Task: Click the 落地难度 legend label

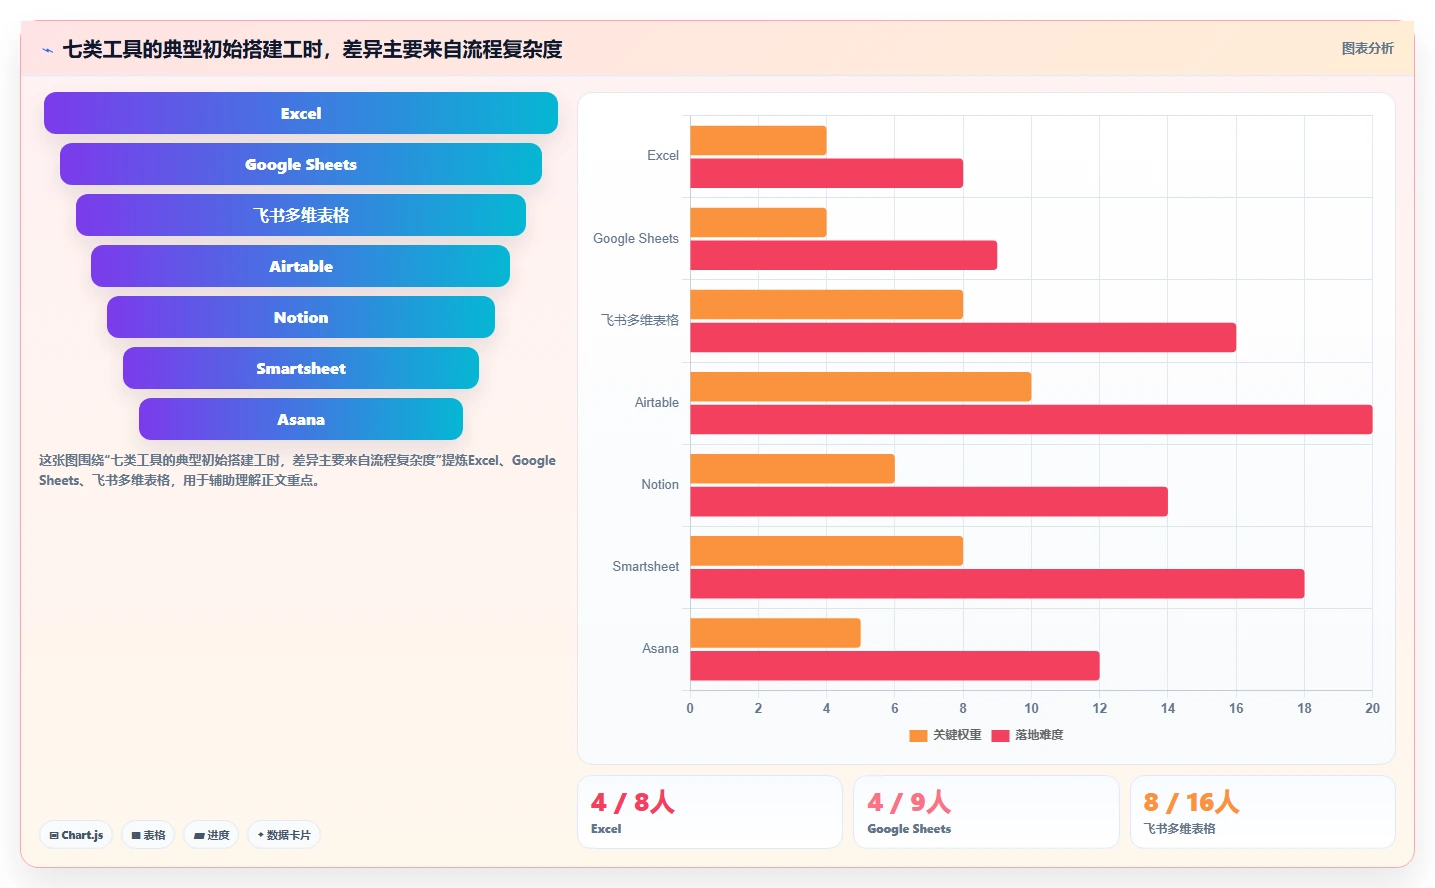Action: tap(1039, 735)
